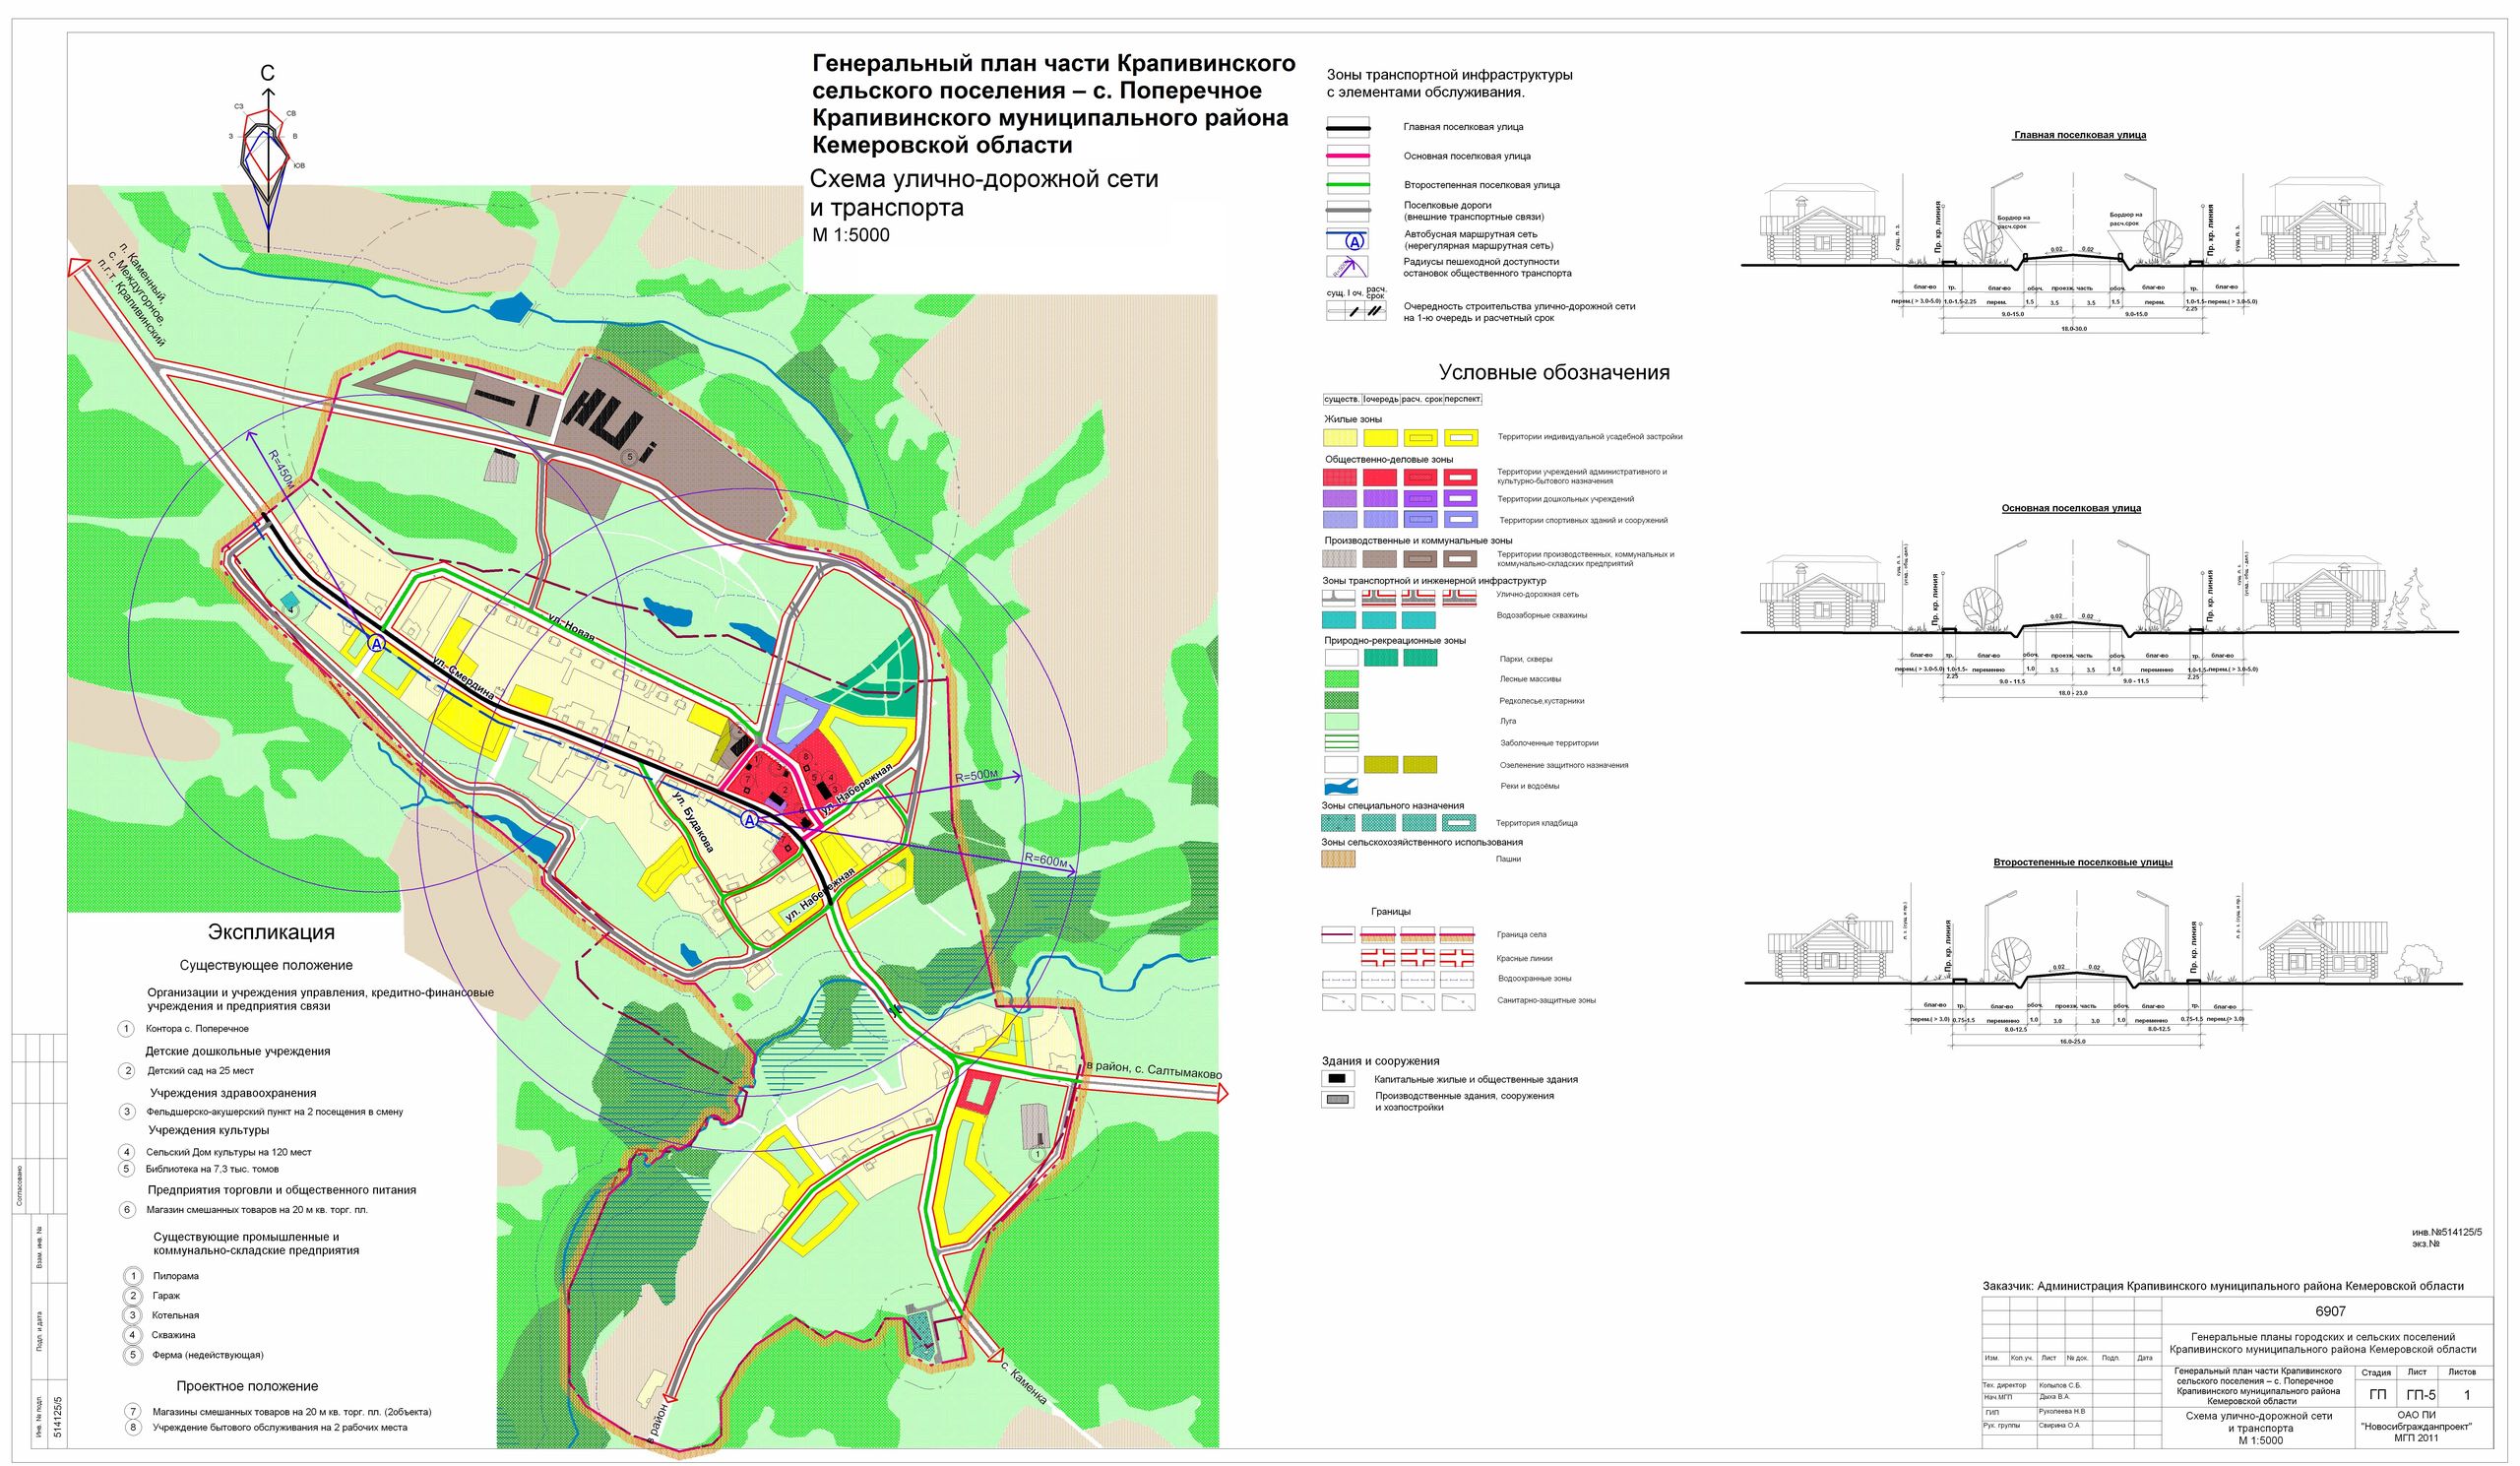Viewport: 2520px width, 1466px height.
Task: Click the Главная поселковая улица cross-section heading
Action: click(2080, 135)
